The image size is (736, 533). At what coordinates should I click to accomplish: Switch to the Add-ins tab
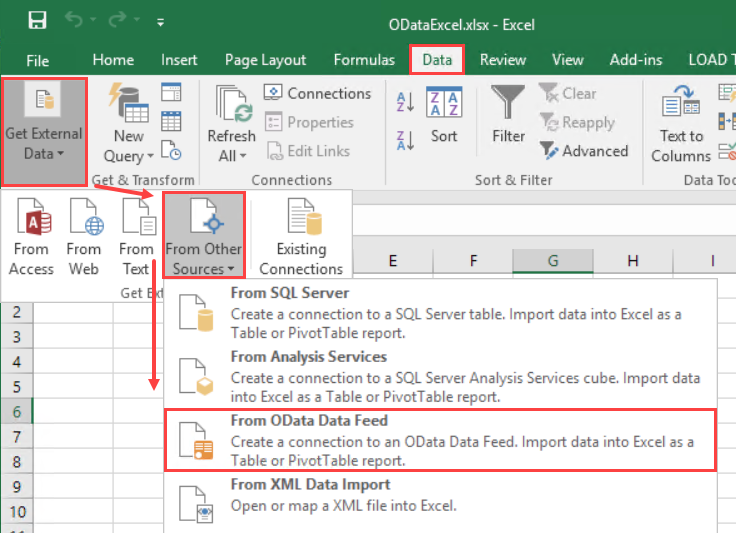[x=636, y=60]
